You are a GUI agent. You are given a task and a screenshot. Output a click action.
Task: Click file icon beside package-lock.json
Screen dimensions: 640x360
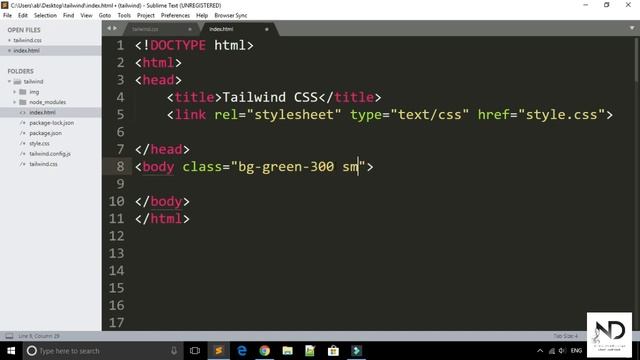(23, 122)
